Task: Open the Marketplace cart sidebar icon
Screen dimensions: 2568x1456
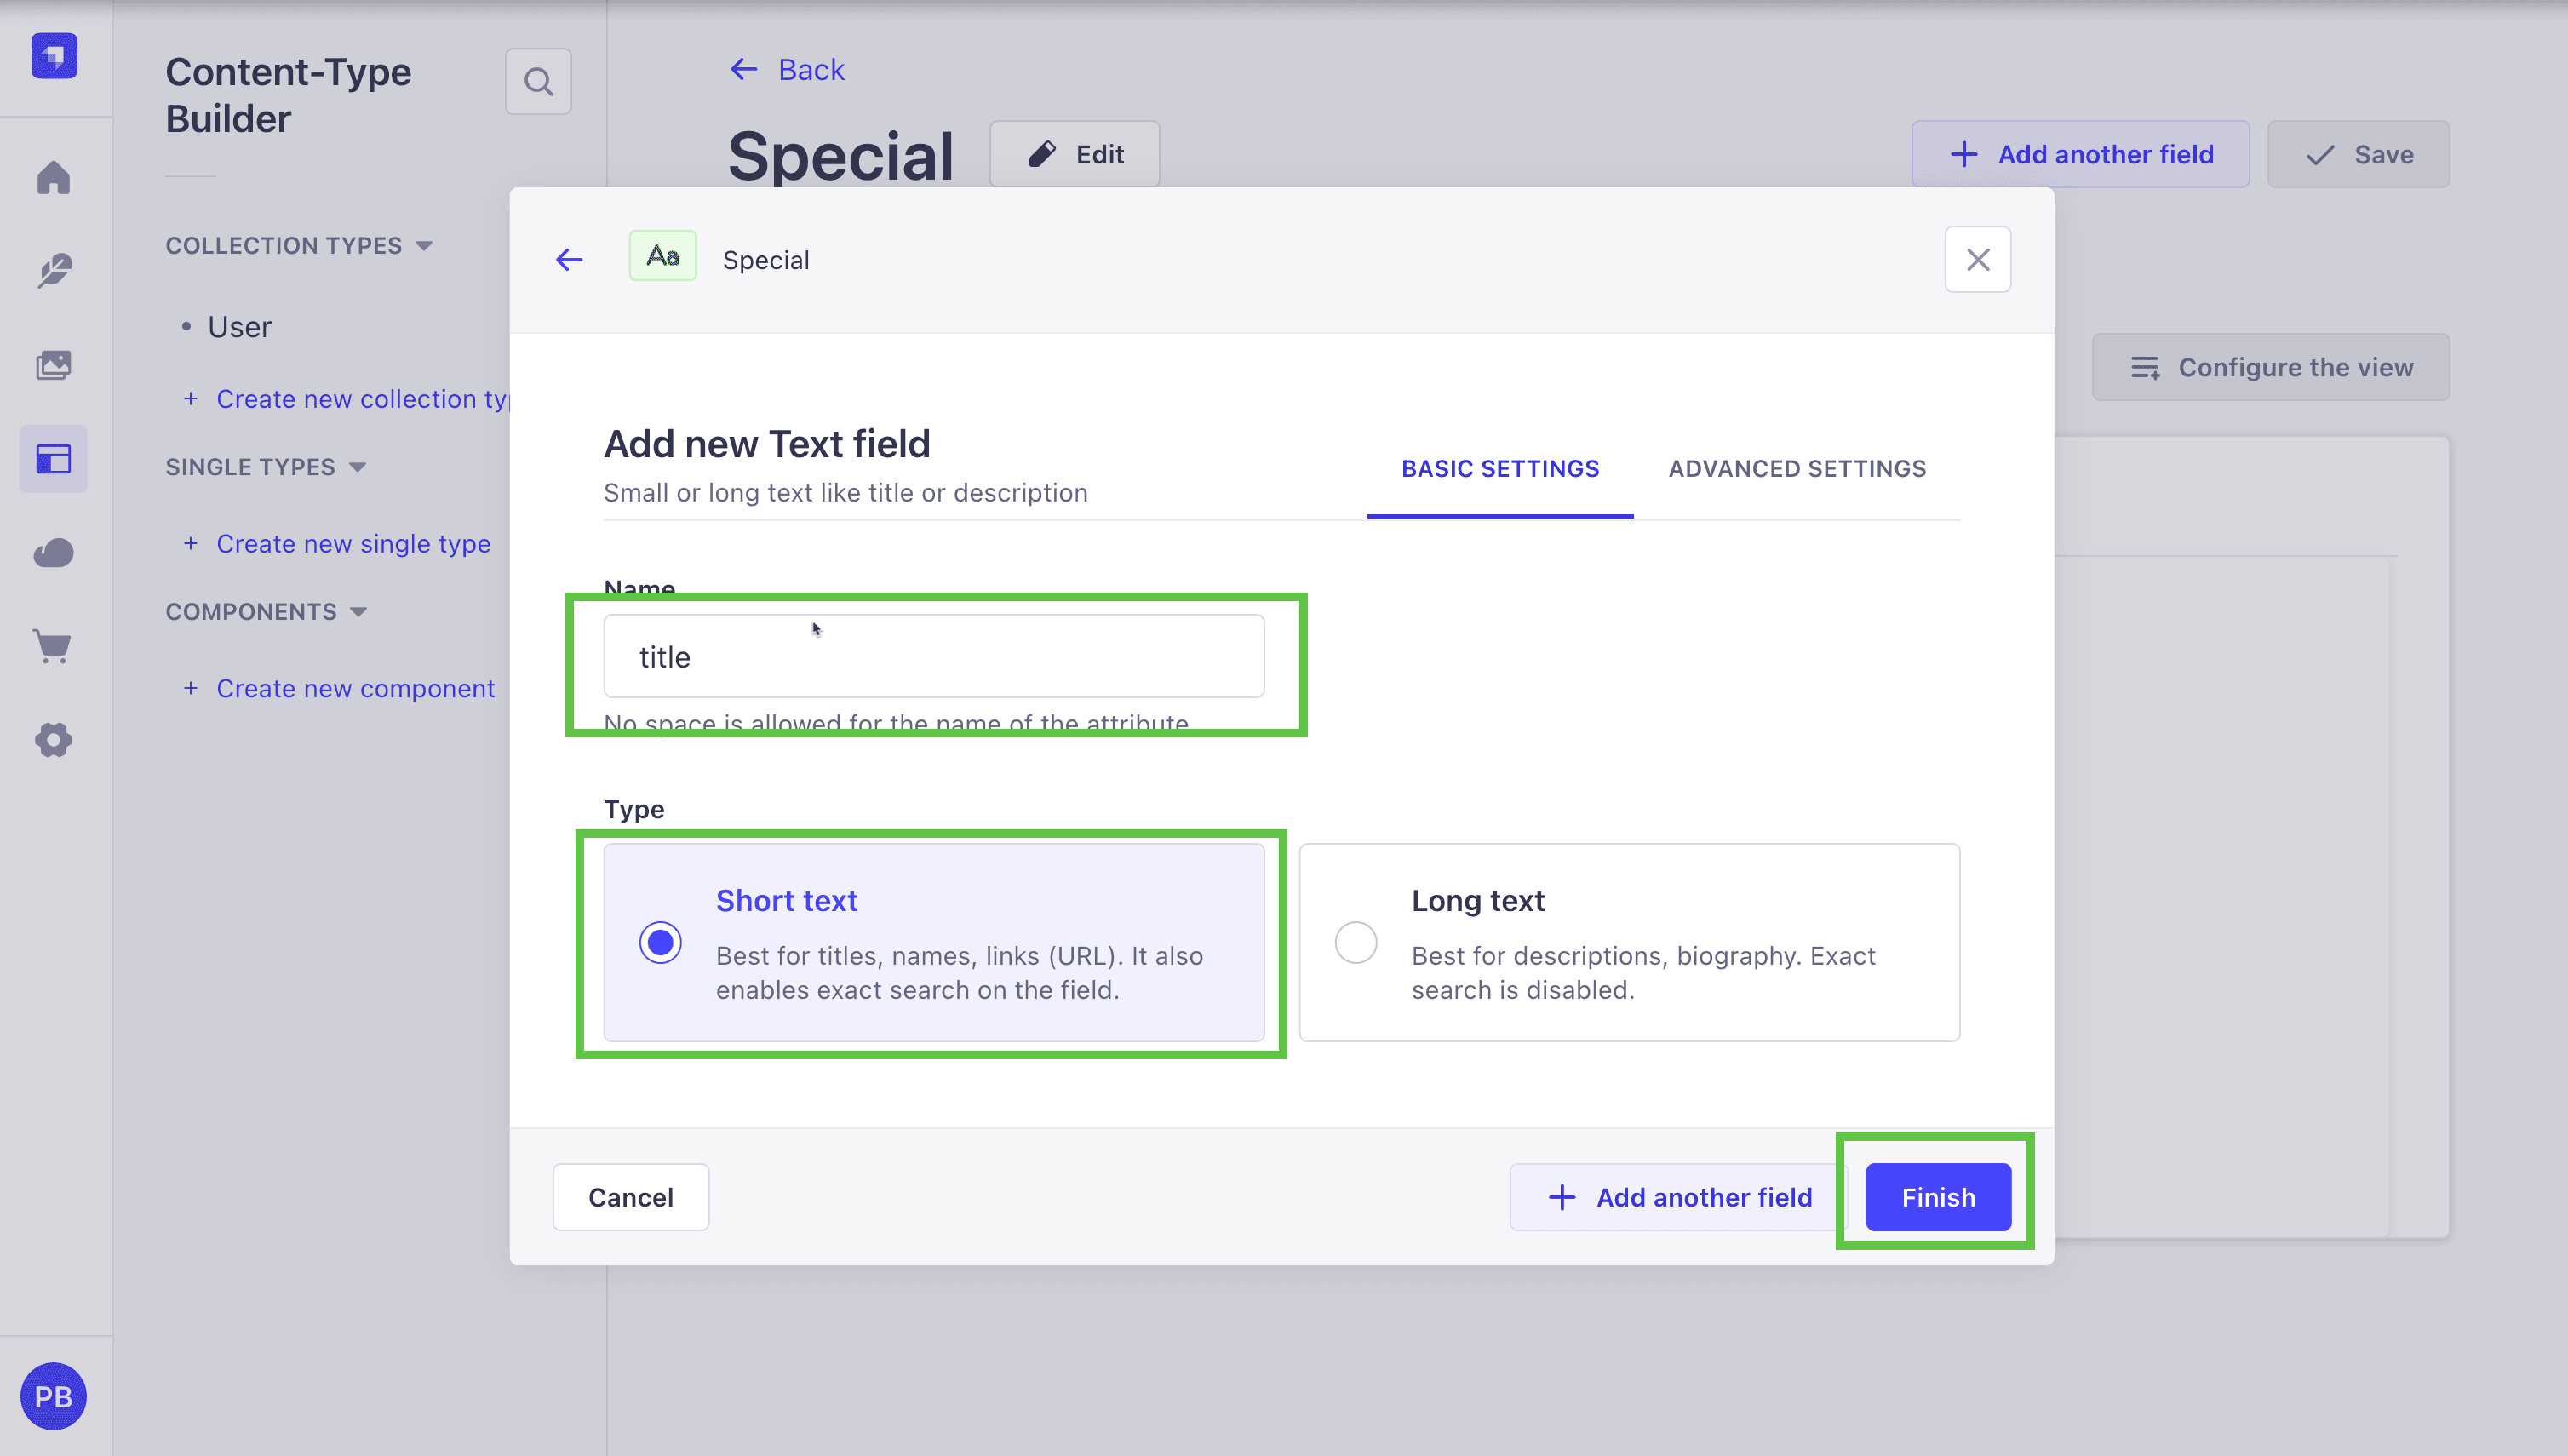Action: (x=54, y=647)
